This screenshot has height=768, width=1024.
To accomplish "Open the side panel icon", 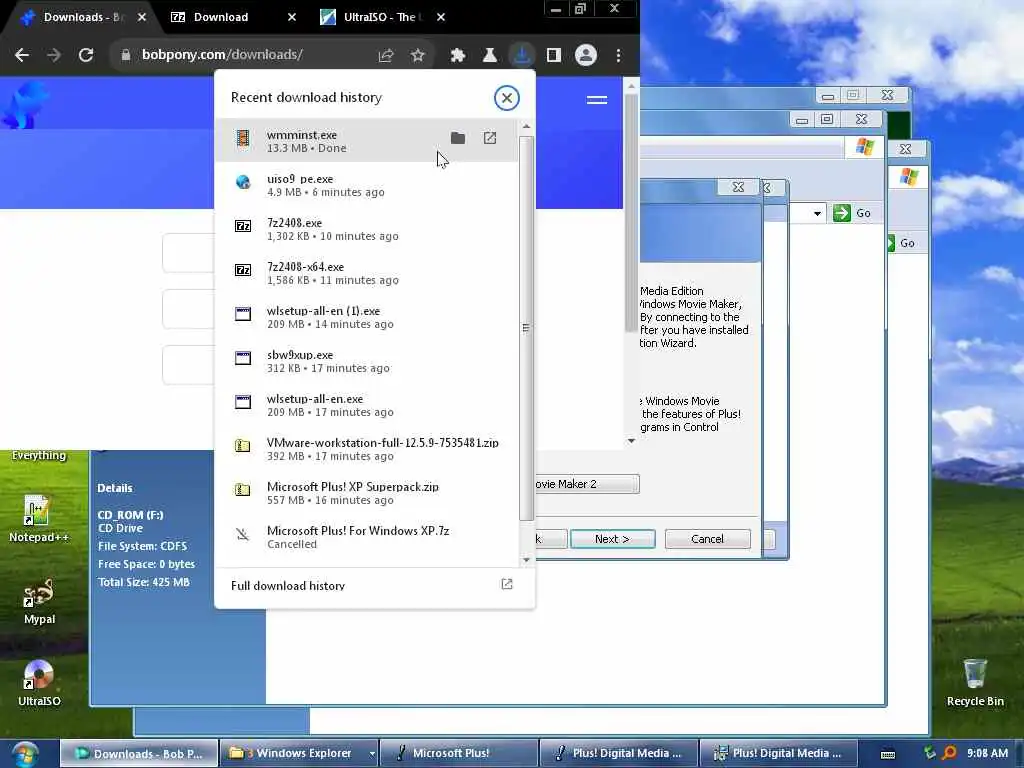I will 554,56.
